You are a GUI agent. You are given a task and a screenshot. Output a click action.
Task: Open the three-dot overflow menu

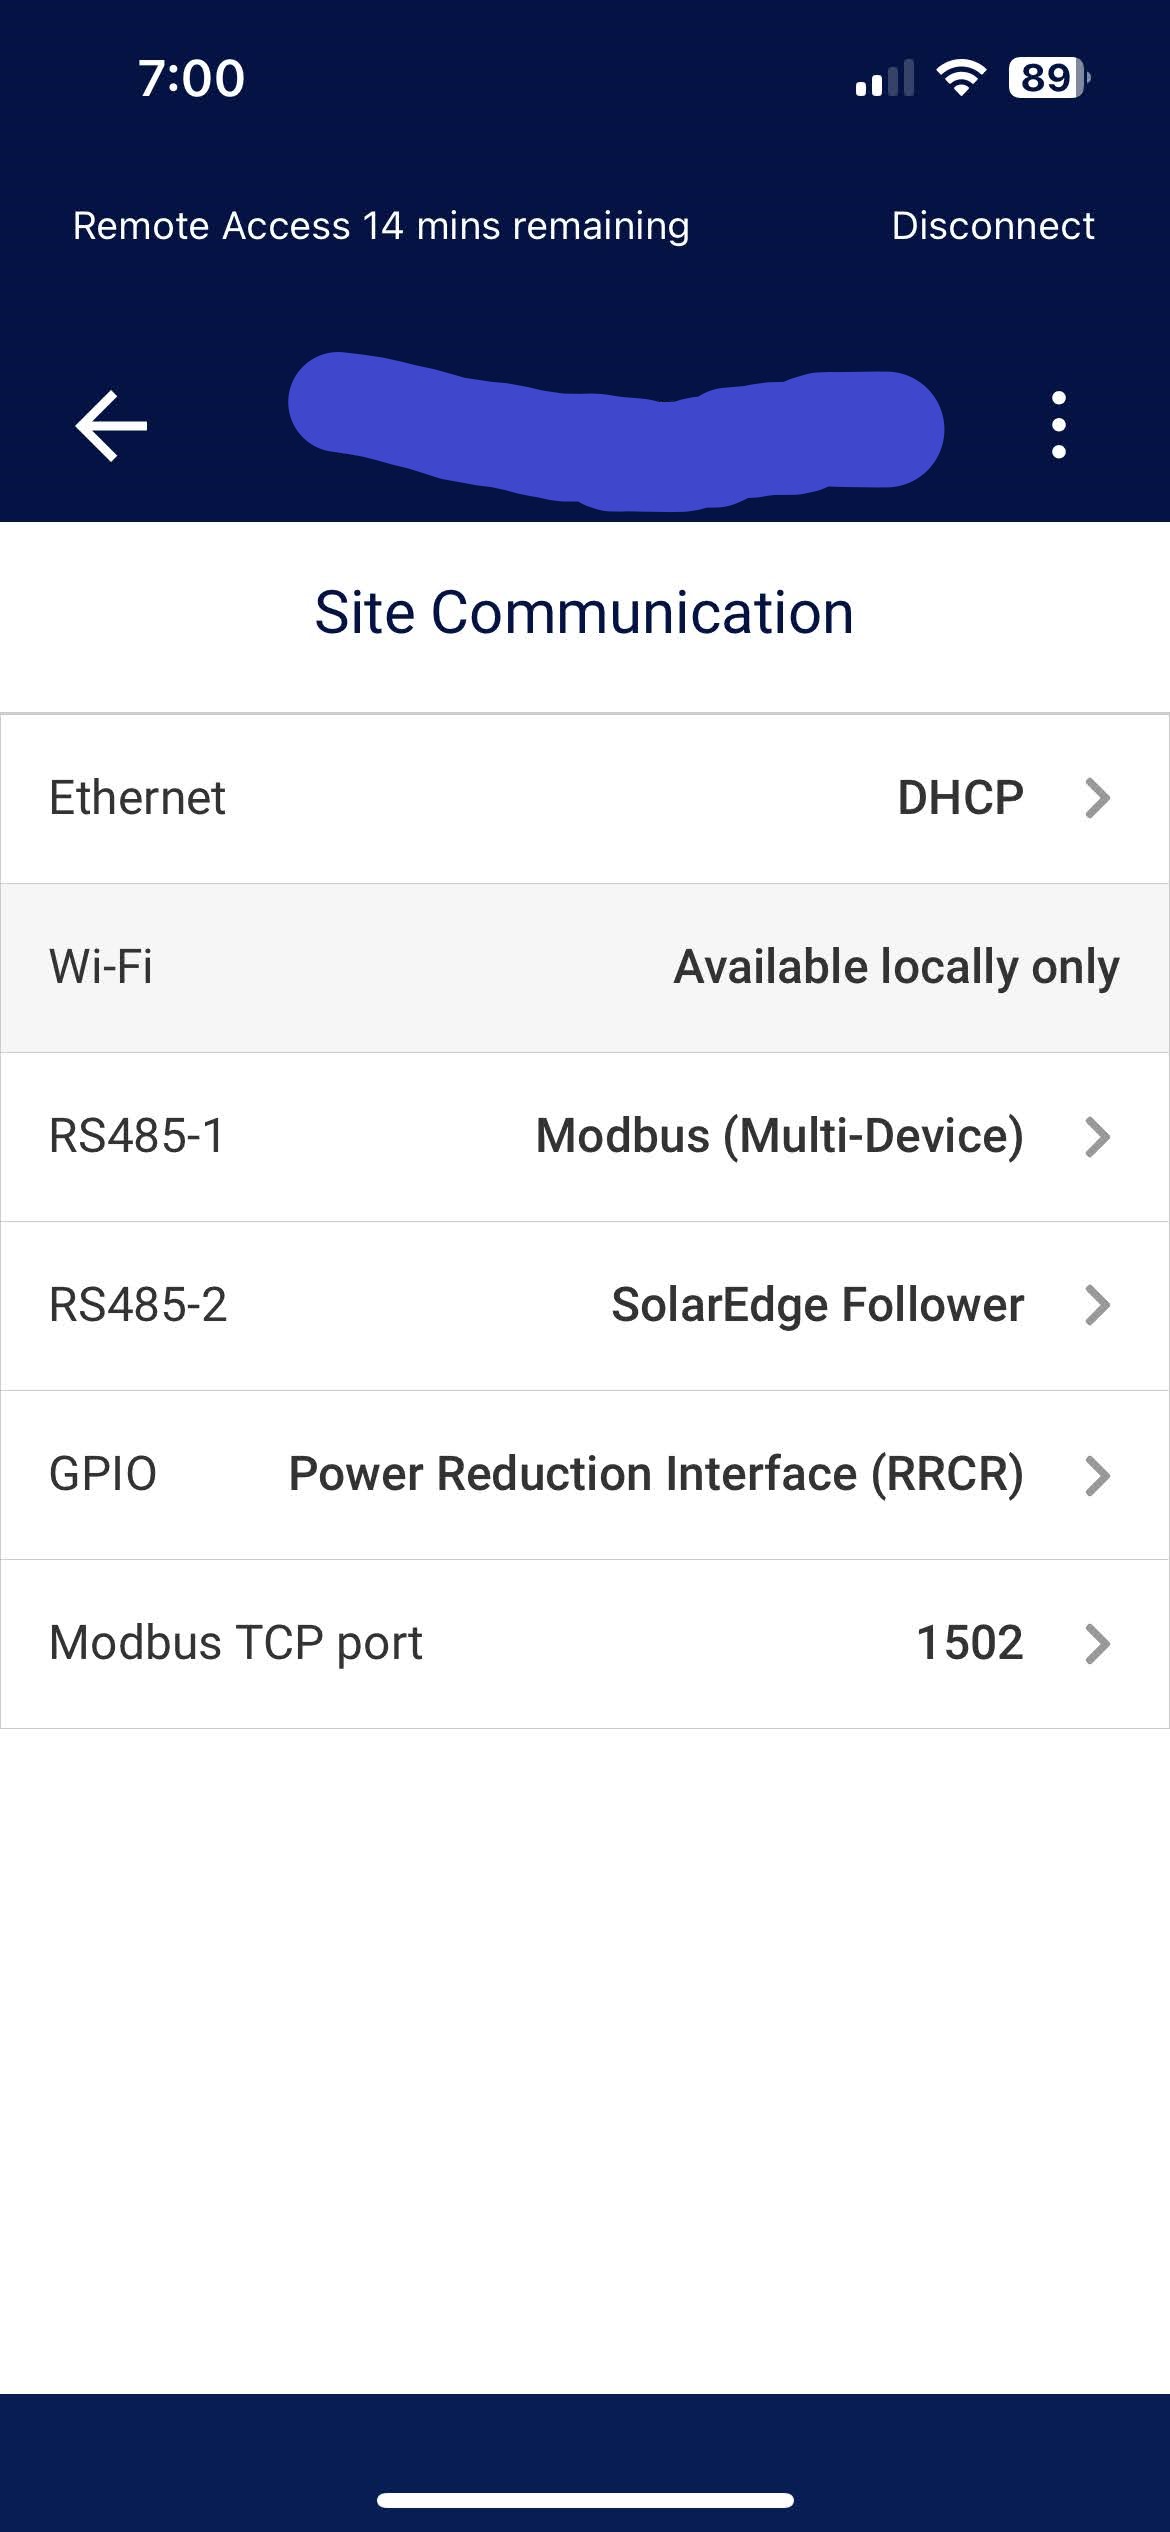click(x=1058, y=426)
